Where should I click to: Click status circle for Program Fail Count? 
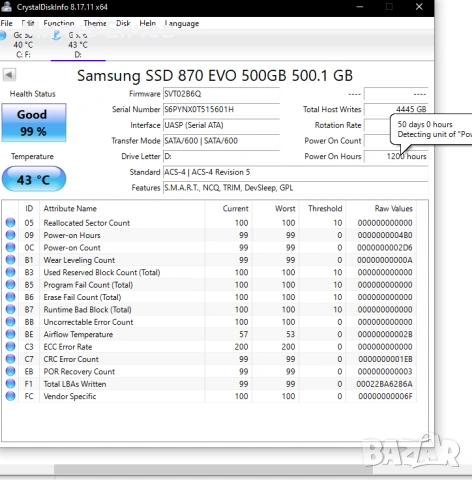click(x=11, y=284)
